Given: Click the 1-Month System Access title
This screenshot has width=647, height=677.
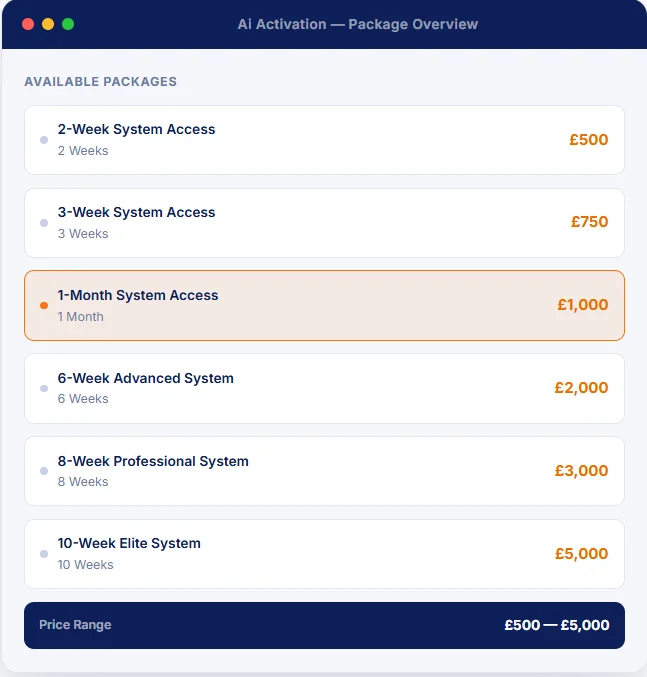Looking at the screenshot, I should click(x=138, y=295).
